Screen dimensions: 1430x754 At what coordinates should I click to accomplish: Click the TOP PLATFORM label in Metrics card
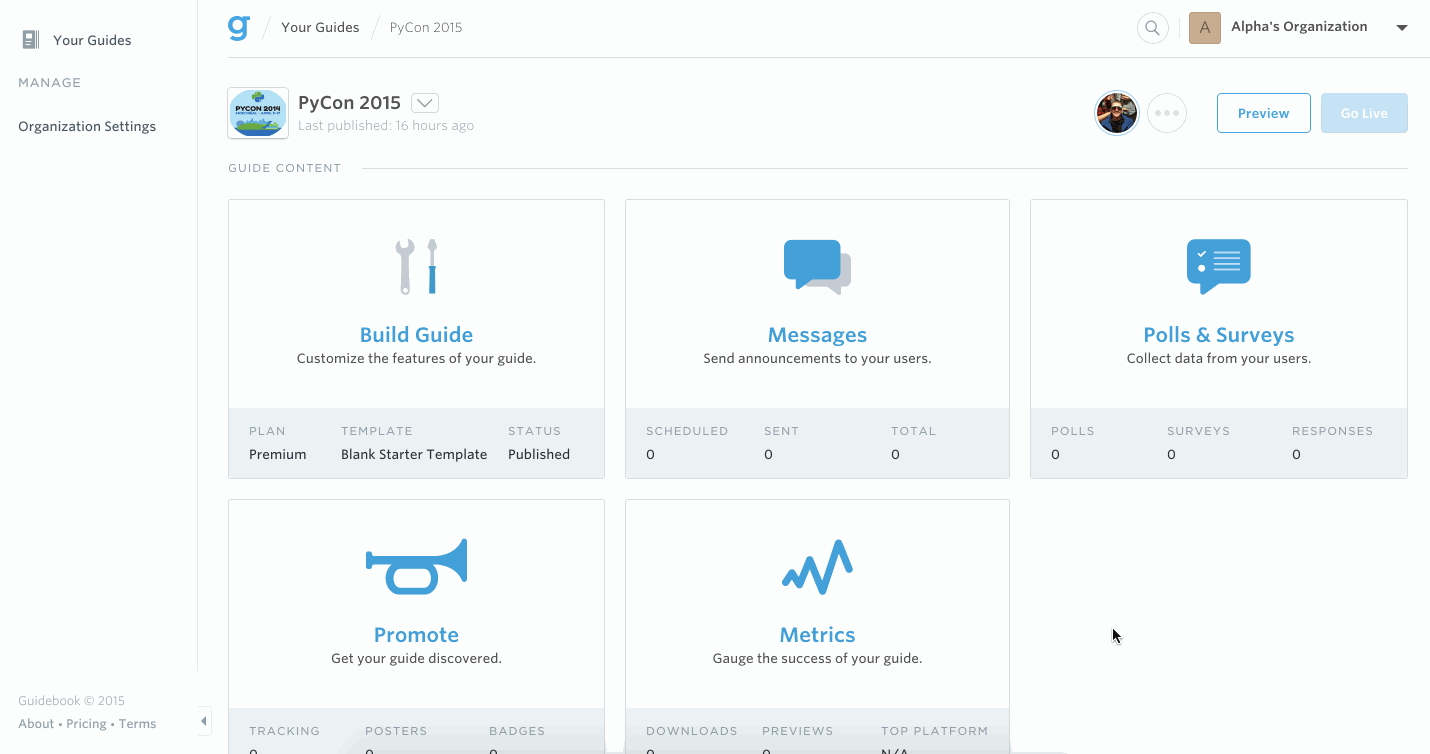(x=934, y=731)
